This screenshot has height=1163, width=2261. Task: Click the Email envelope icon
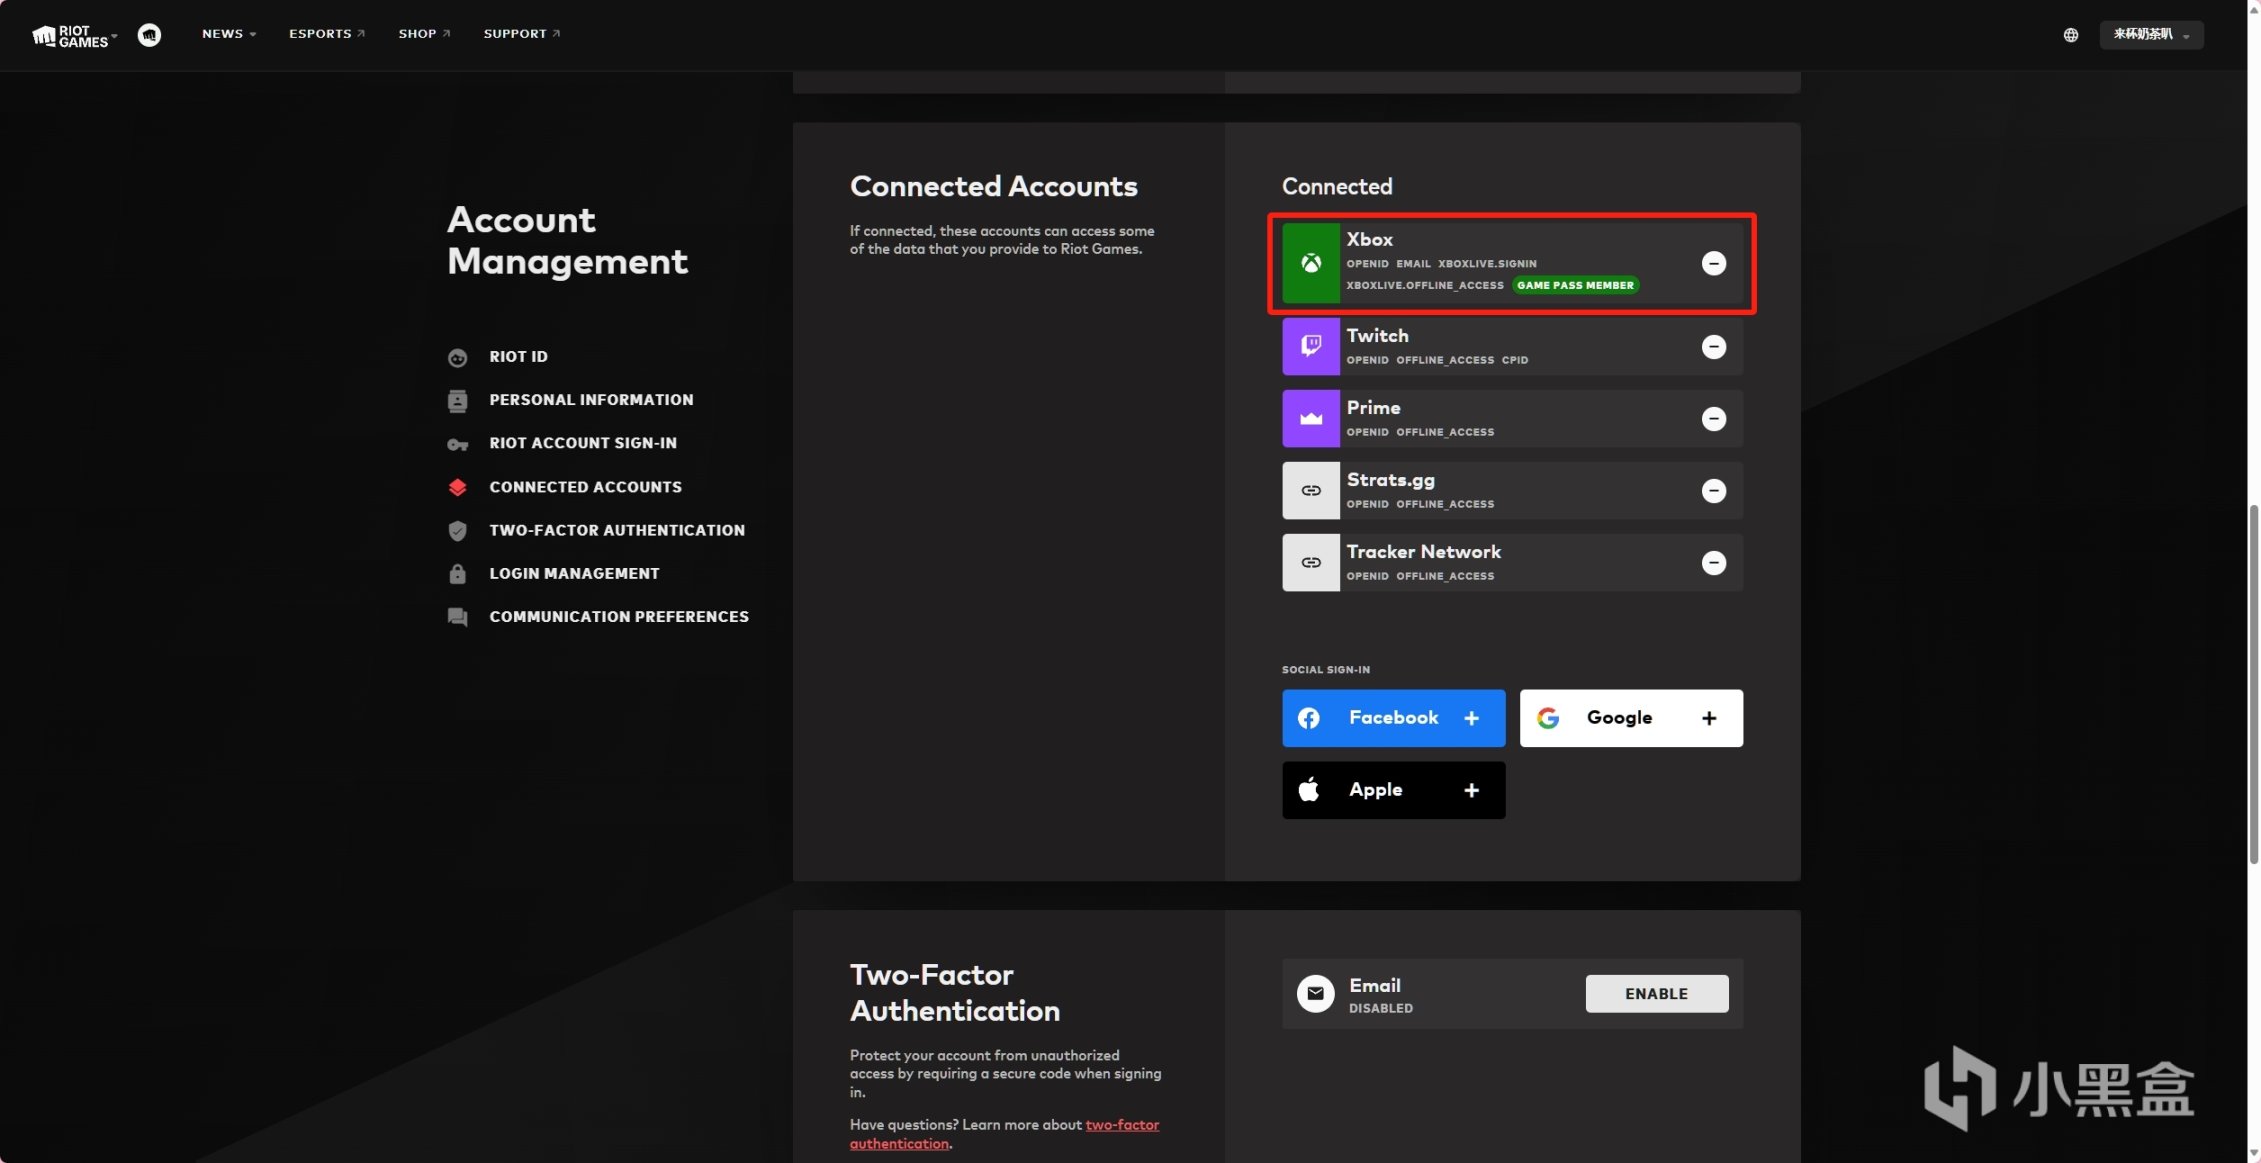[x=1315, y=994]
